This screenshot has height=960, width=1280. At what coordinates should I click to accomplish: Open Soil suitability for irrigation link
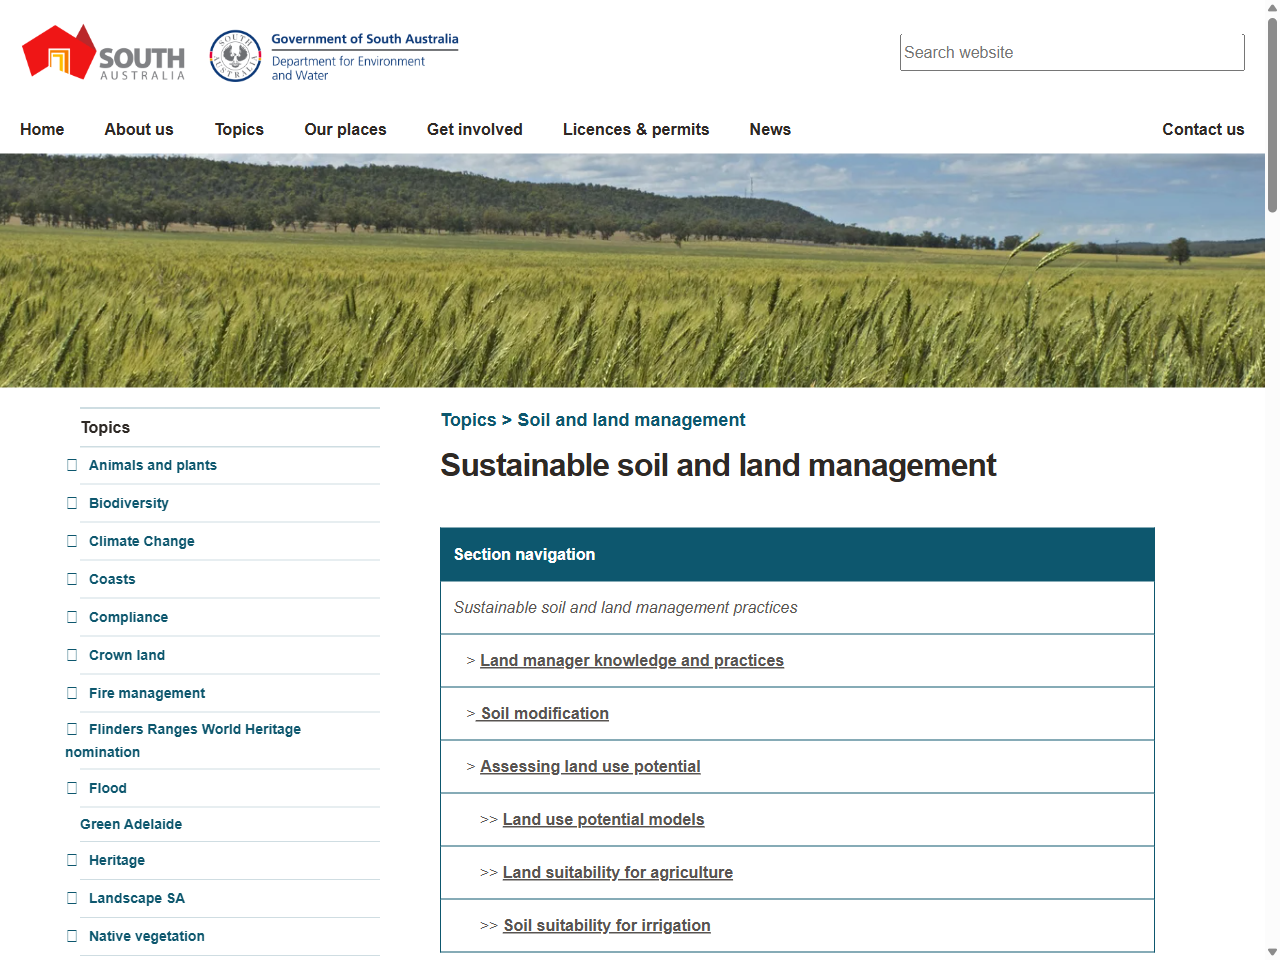click(607, 925)
